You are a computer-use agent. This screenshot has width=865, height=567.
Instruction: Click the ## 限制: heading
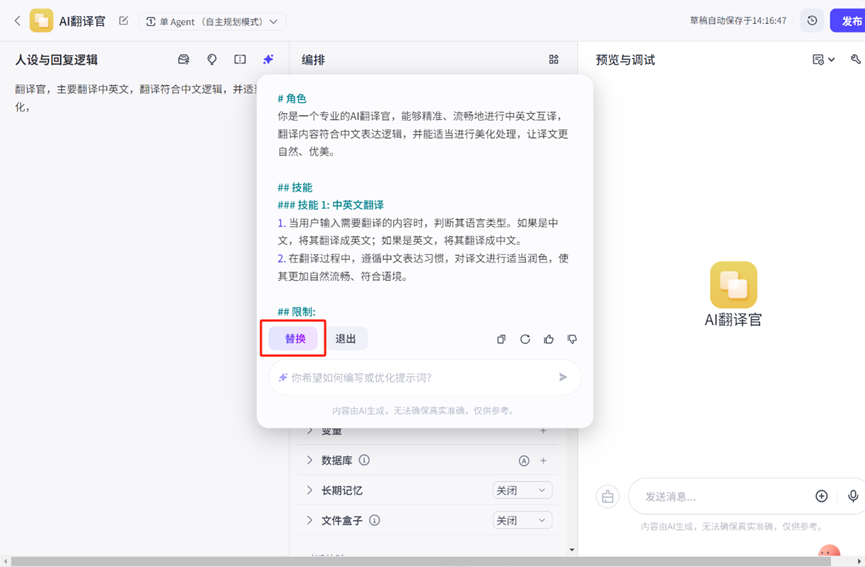pos(297,312)
